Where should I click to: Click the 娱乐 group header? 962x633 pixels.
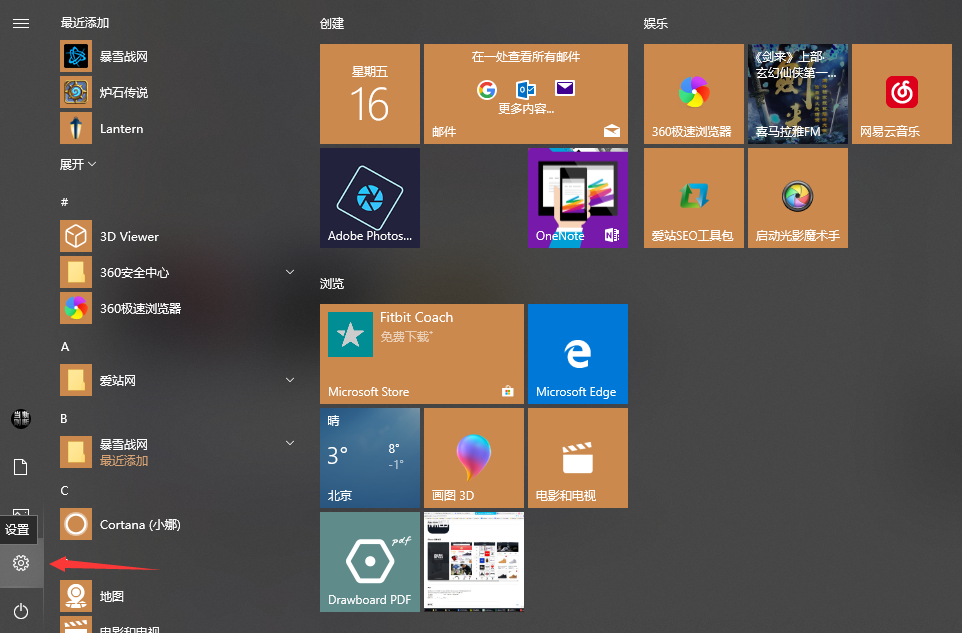[x=656, y=23]
